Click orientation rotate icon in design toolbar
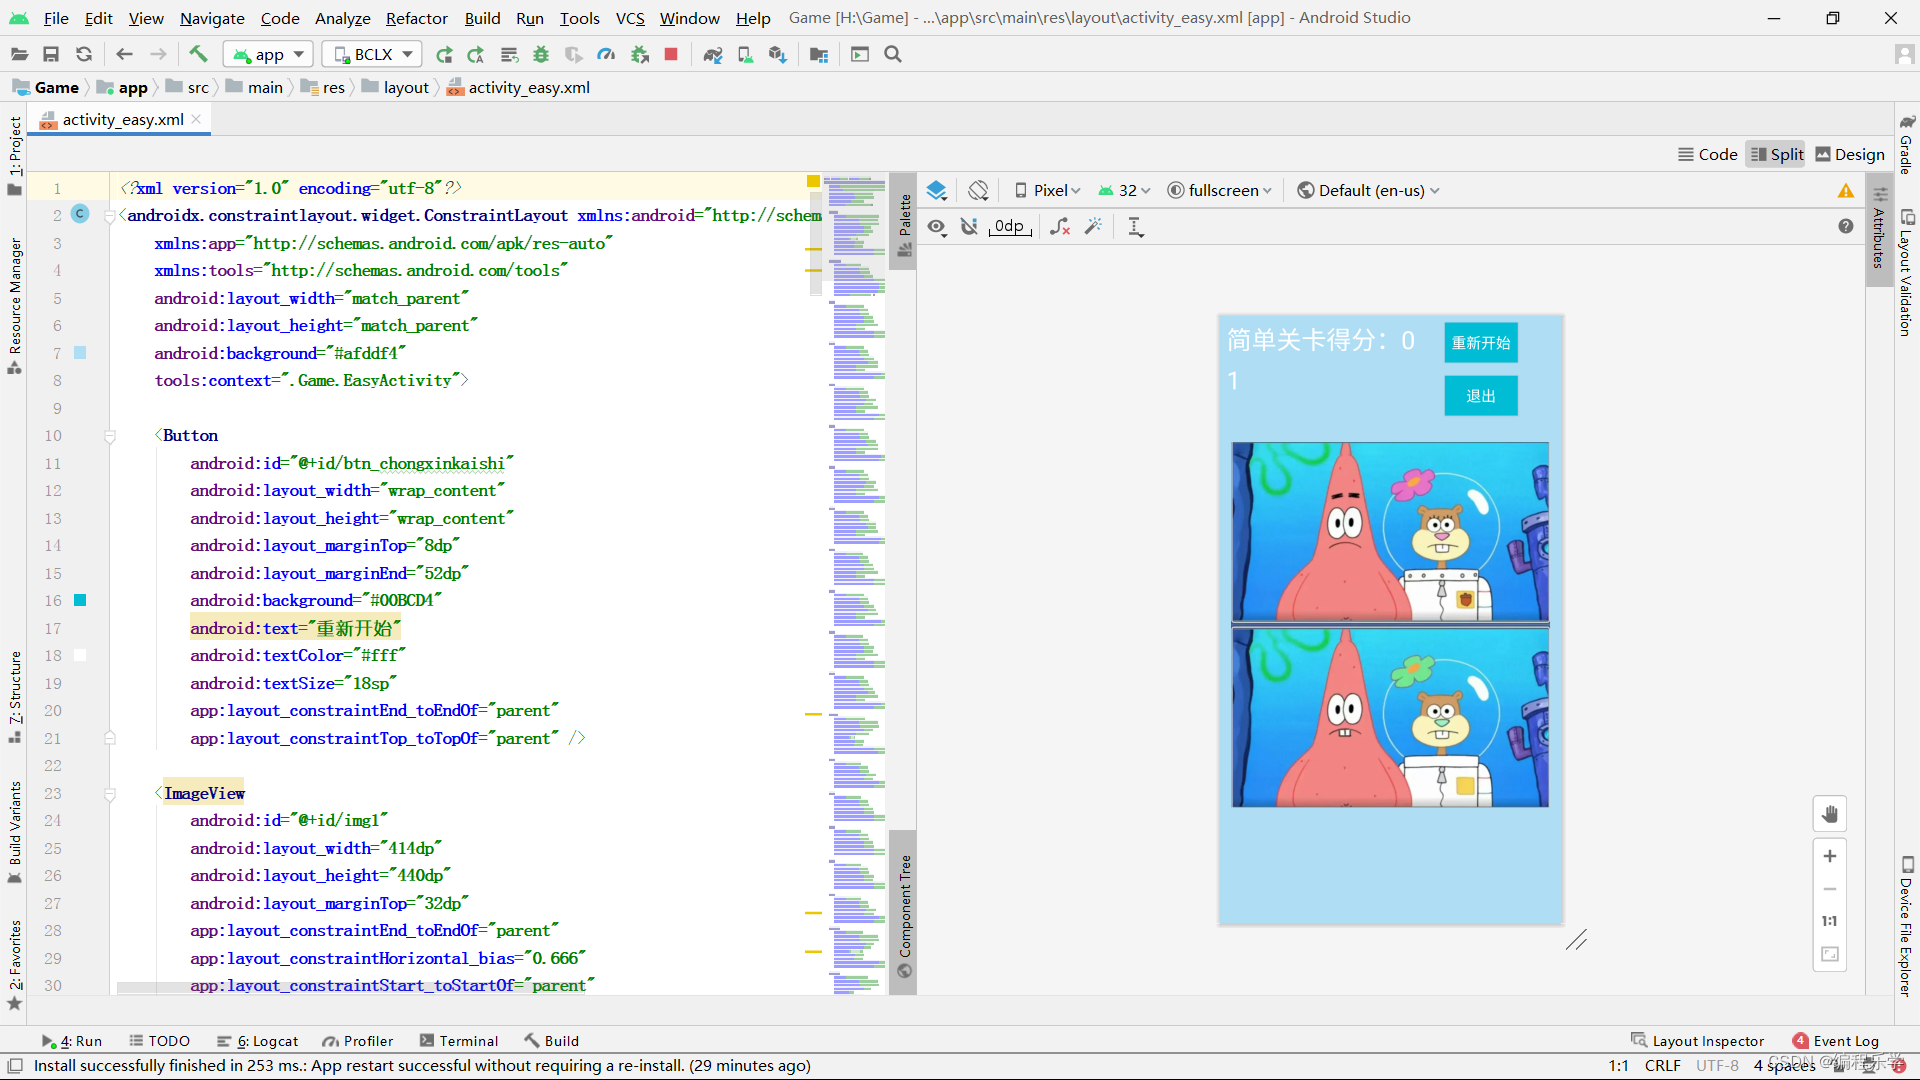Viewport: 1920px width, 1080px height. tap(978, 190)
